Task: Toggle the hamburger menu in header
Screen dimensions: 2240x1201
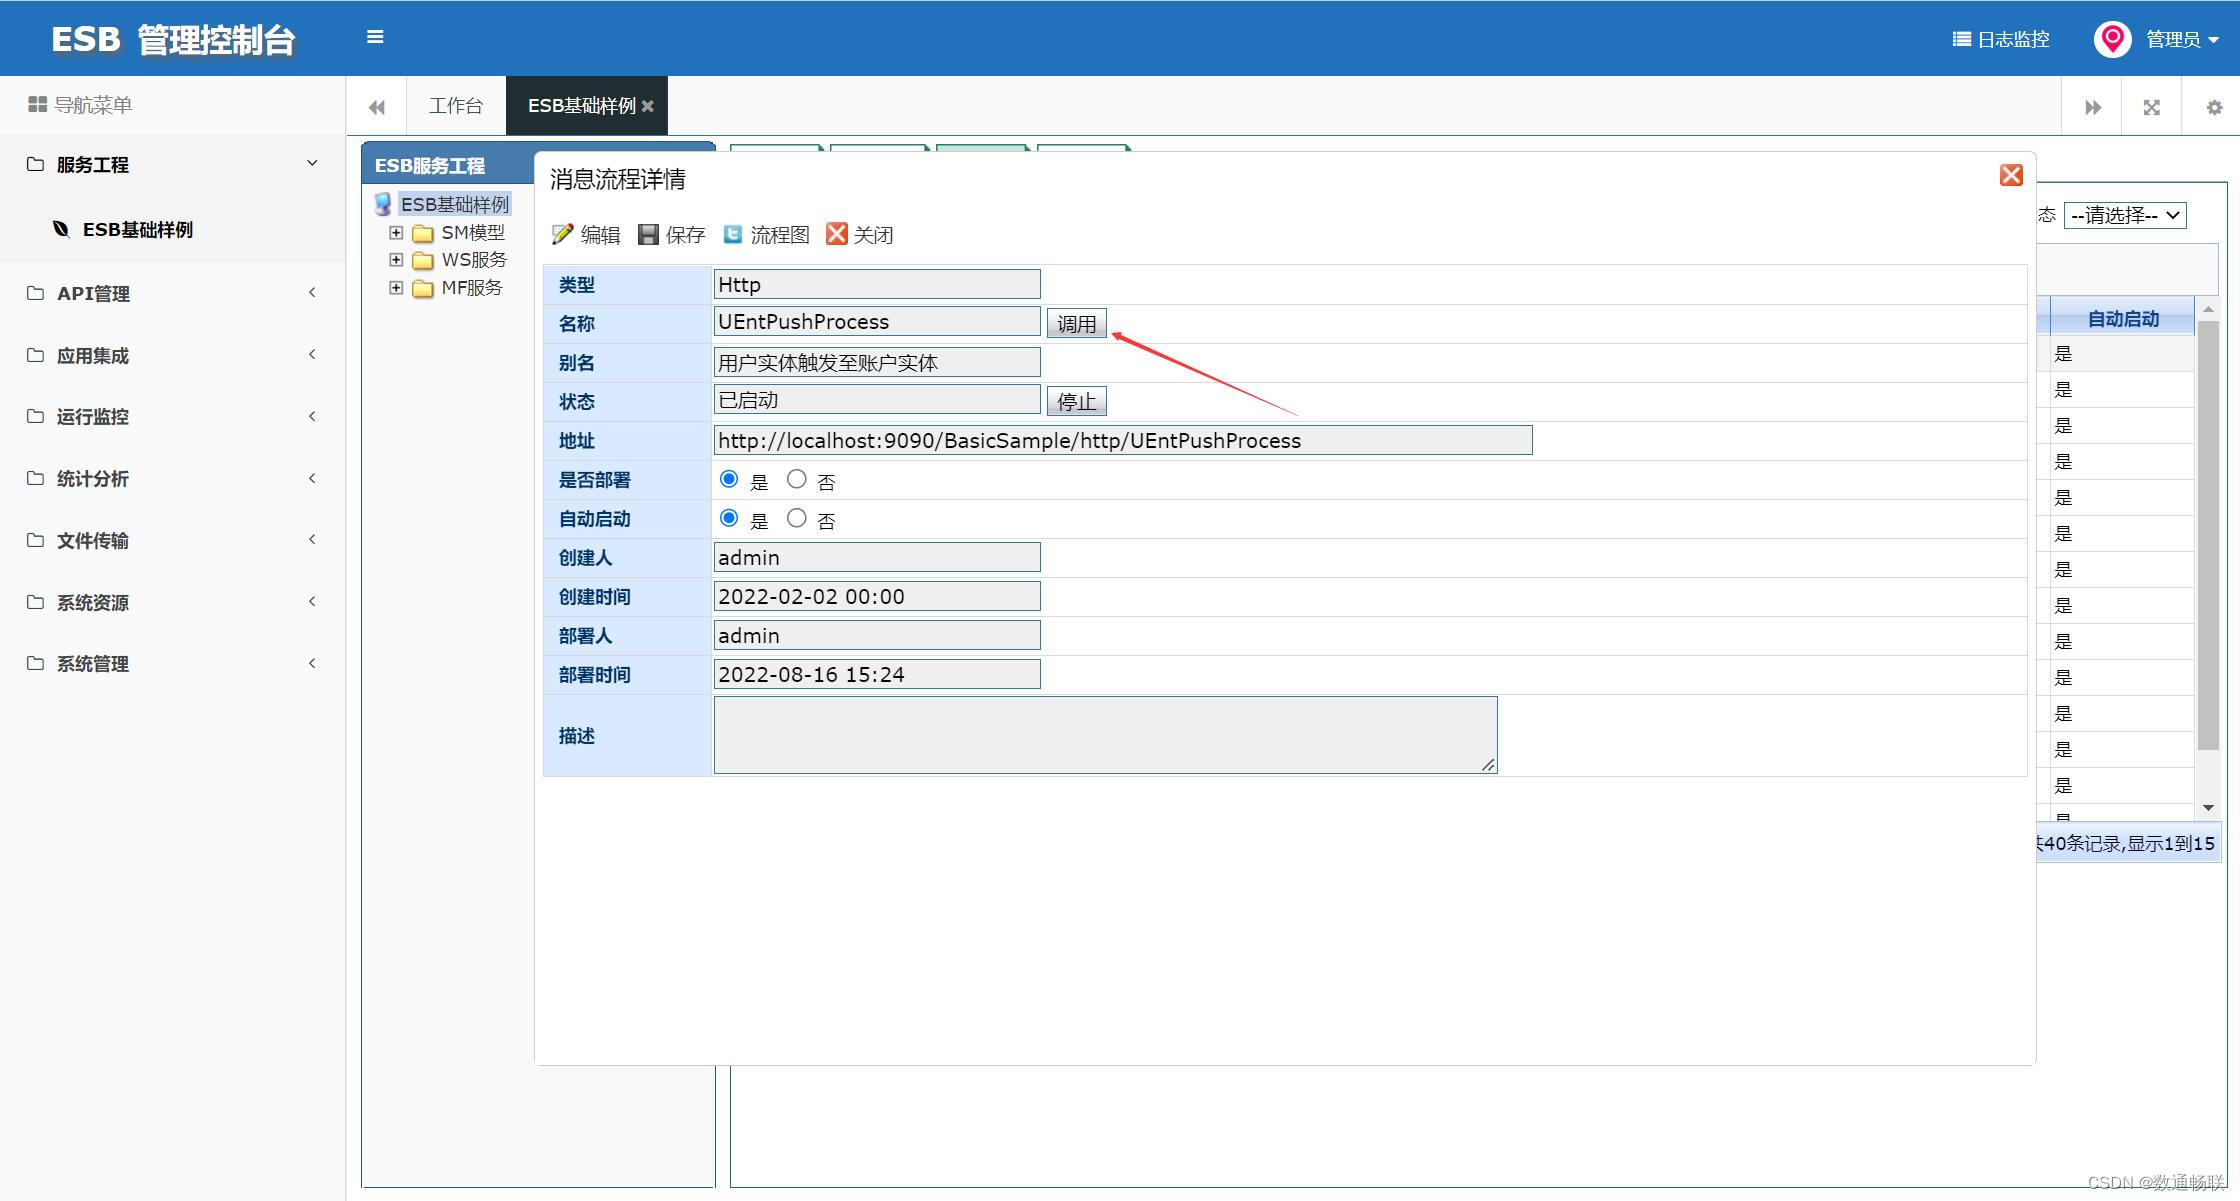Action: pyautogui.click(x=375, y=37)
